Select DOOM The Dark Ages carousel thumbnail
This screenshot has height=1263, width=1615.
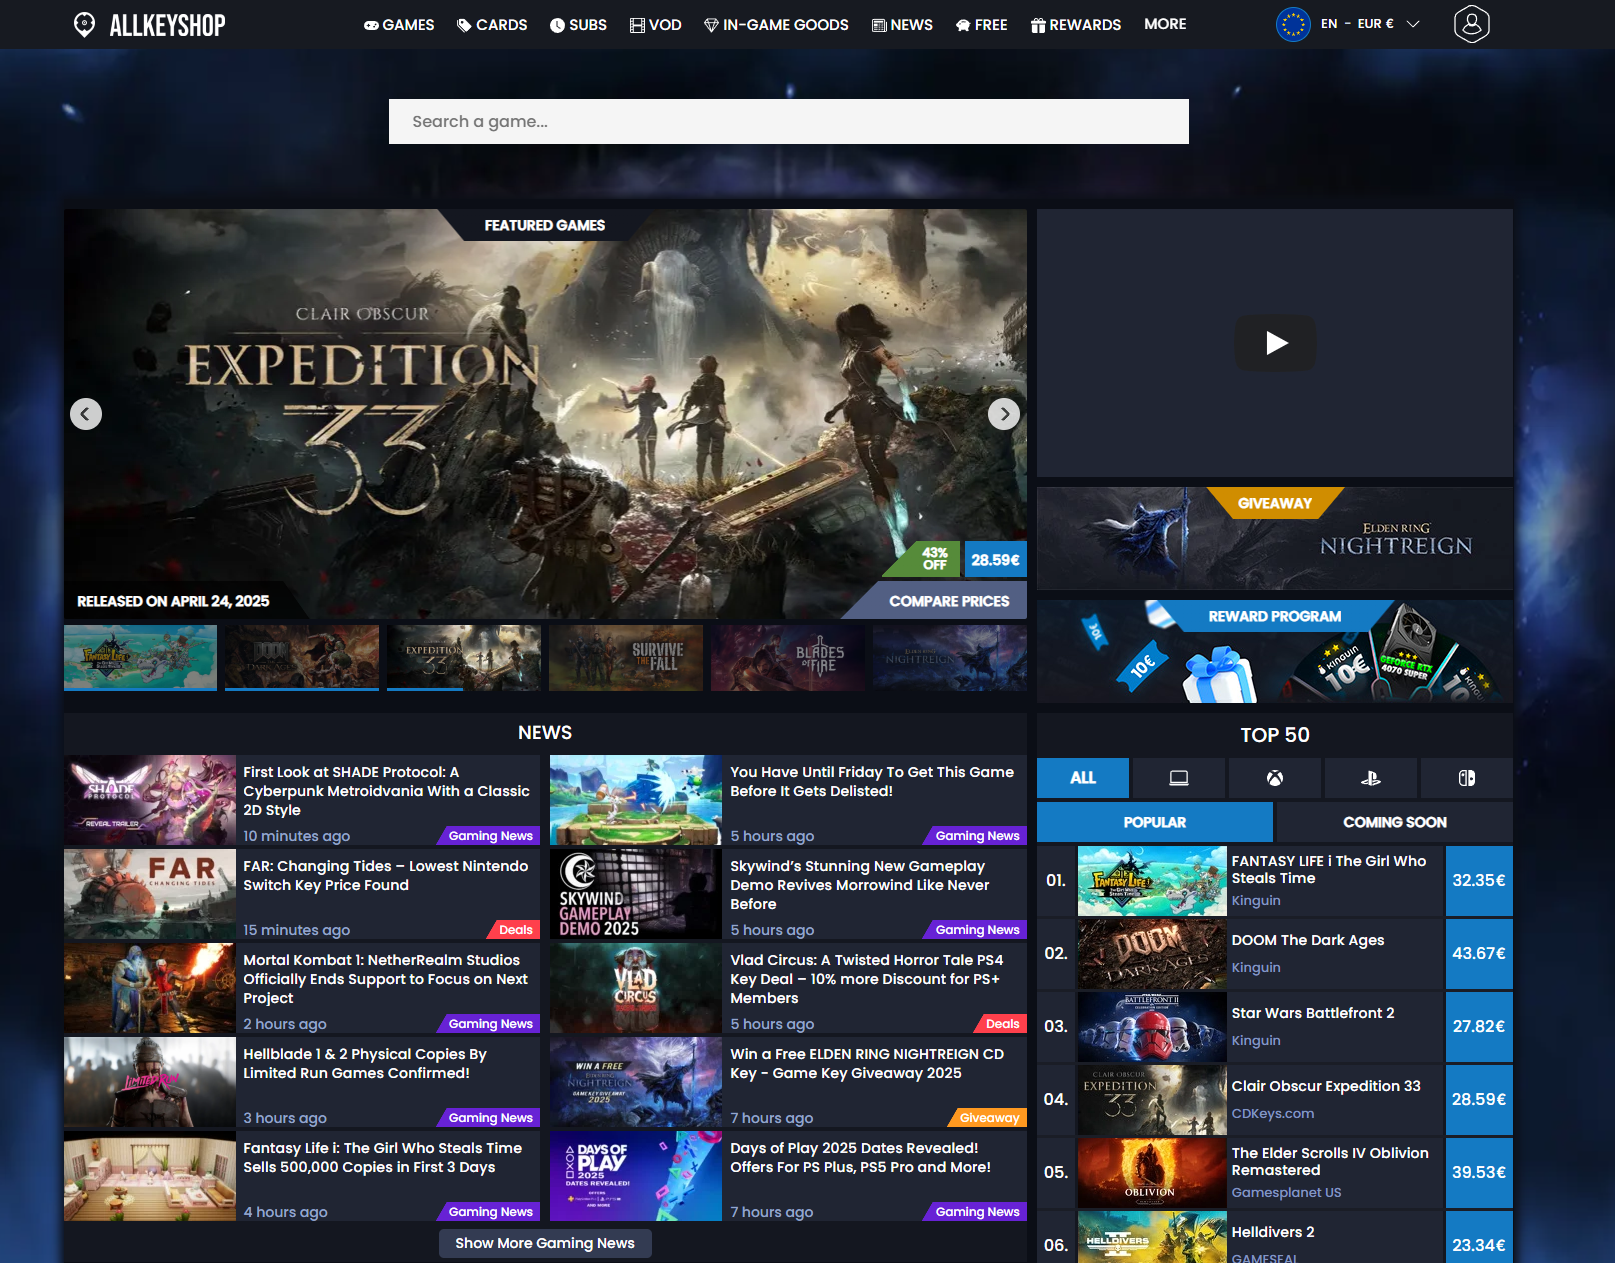(x=302, y=658)
